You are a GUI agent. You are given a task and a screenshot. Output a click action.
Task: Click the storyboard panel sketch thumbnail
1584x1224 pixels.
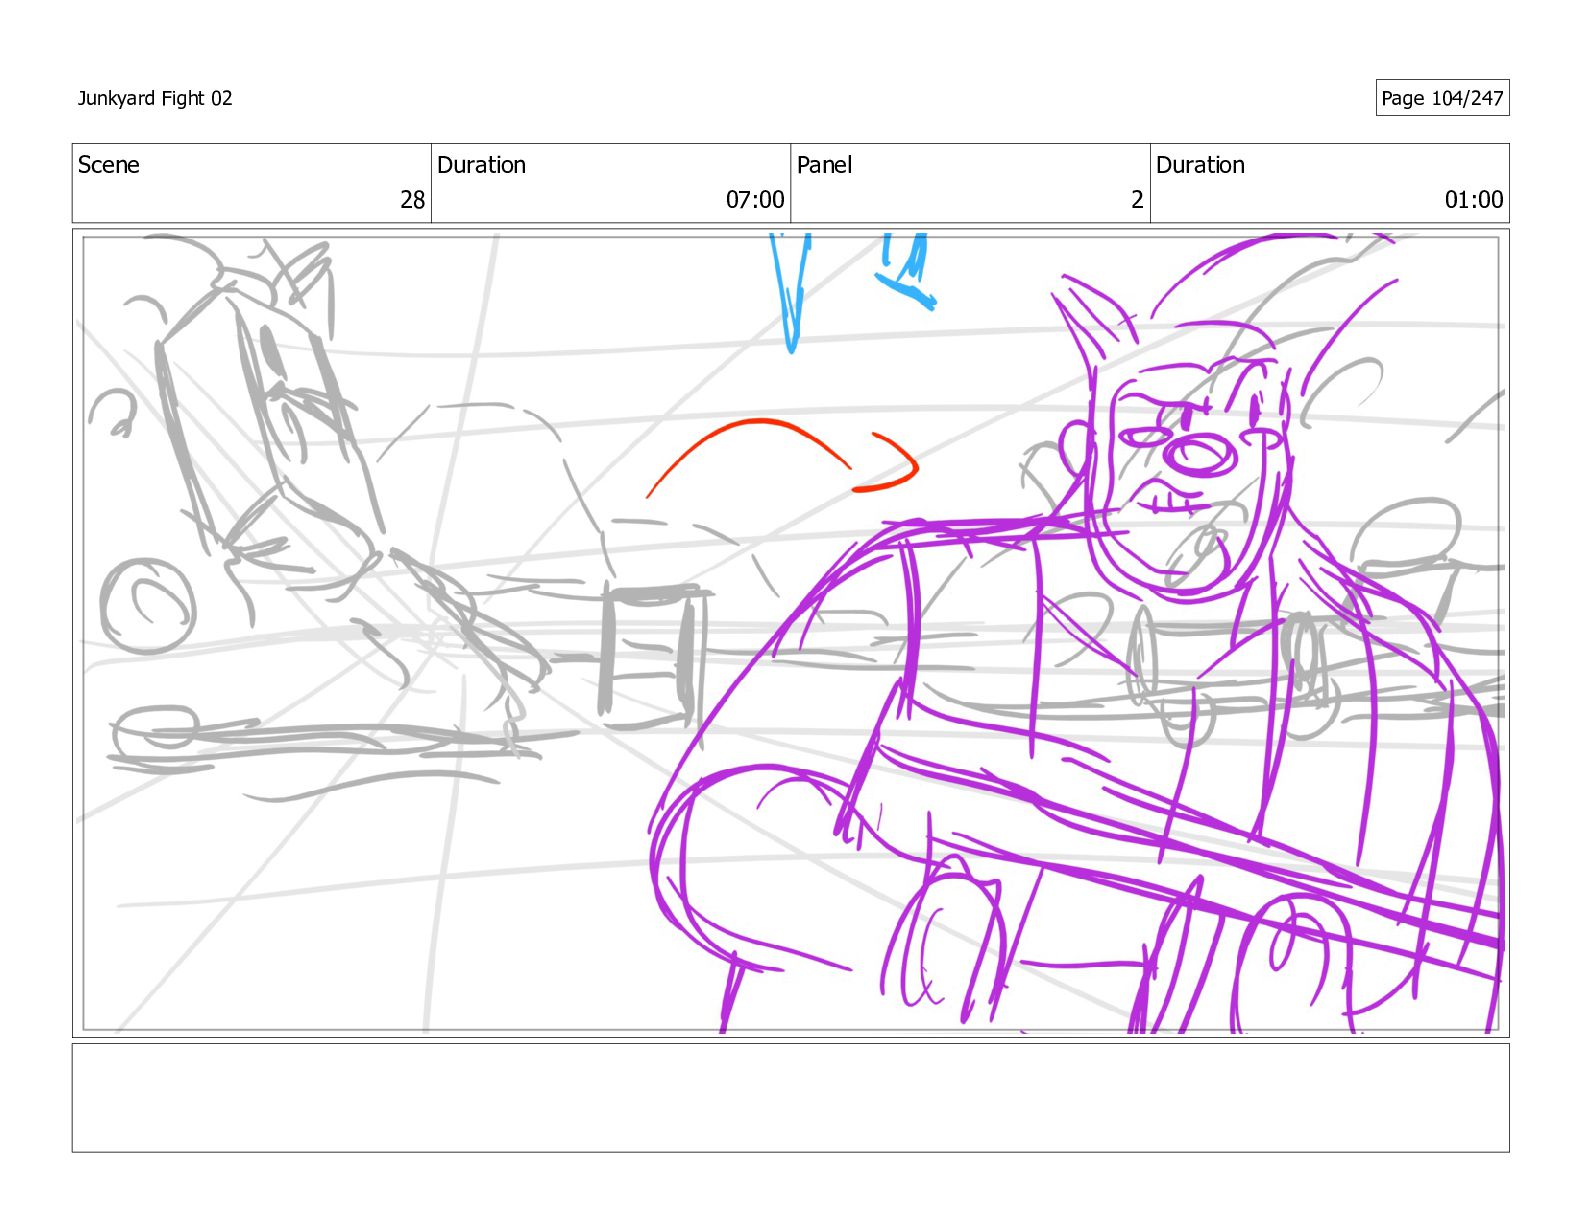pos(790,633)
